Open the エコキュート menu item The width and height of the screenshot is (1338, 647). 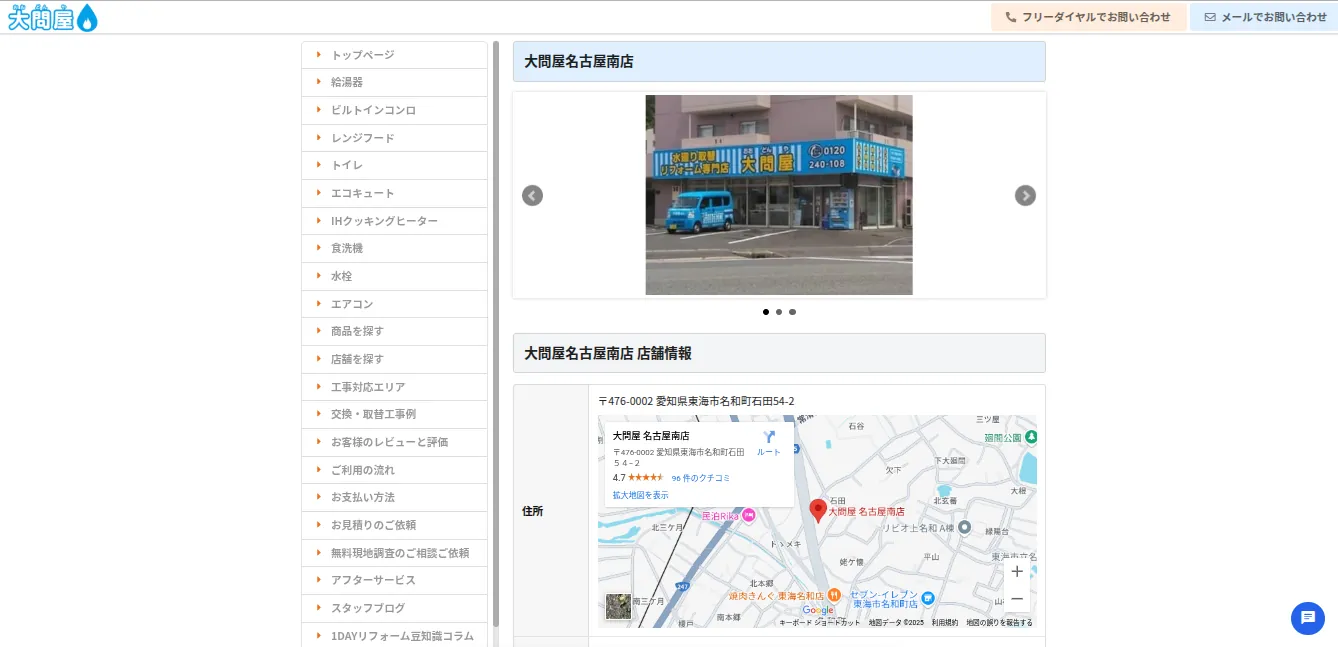tap(394, 193)
